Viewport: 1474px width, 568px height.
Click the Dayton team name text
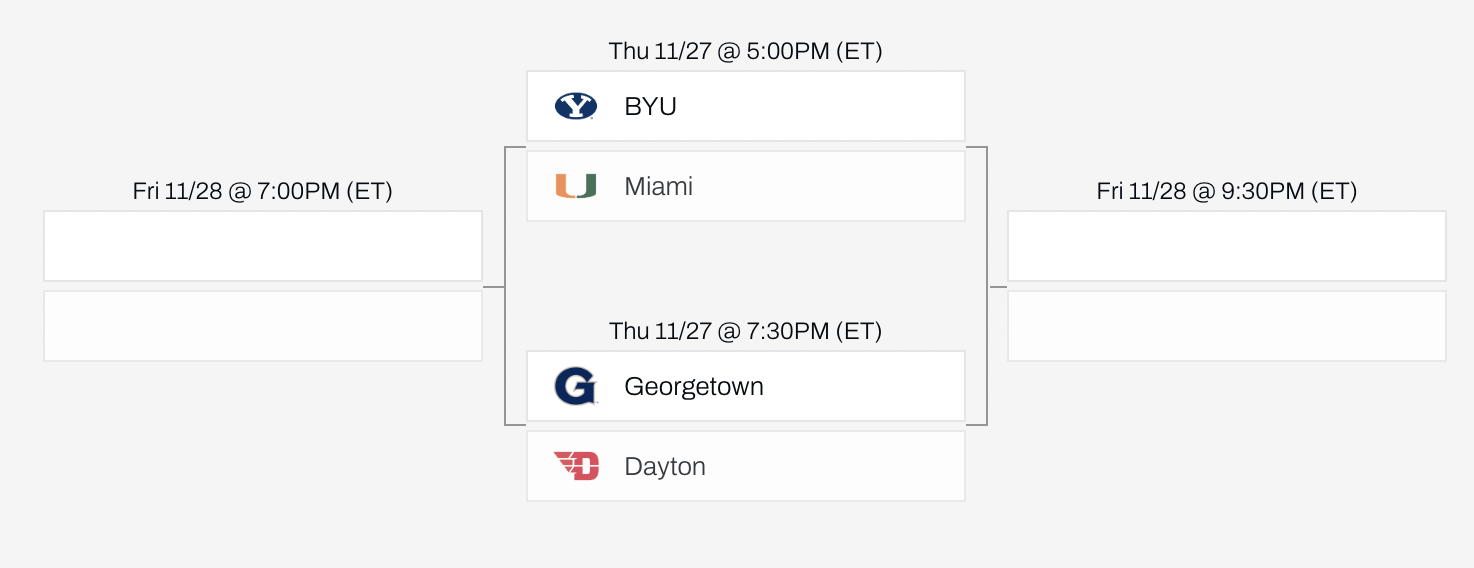pyautogui.click(x=664, y=466)
